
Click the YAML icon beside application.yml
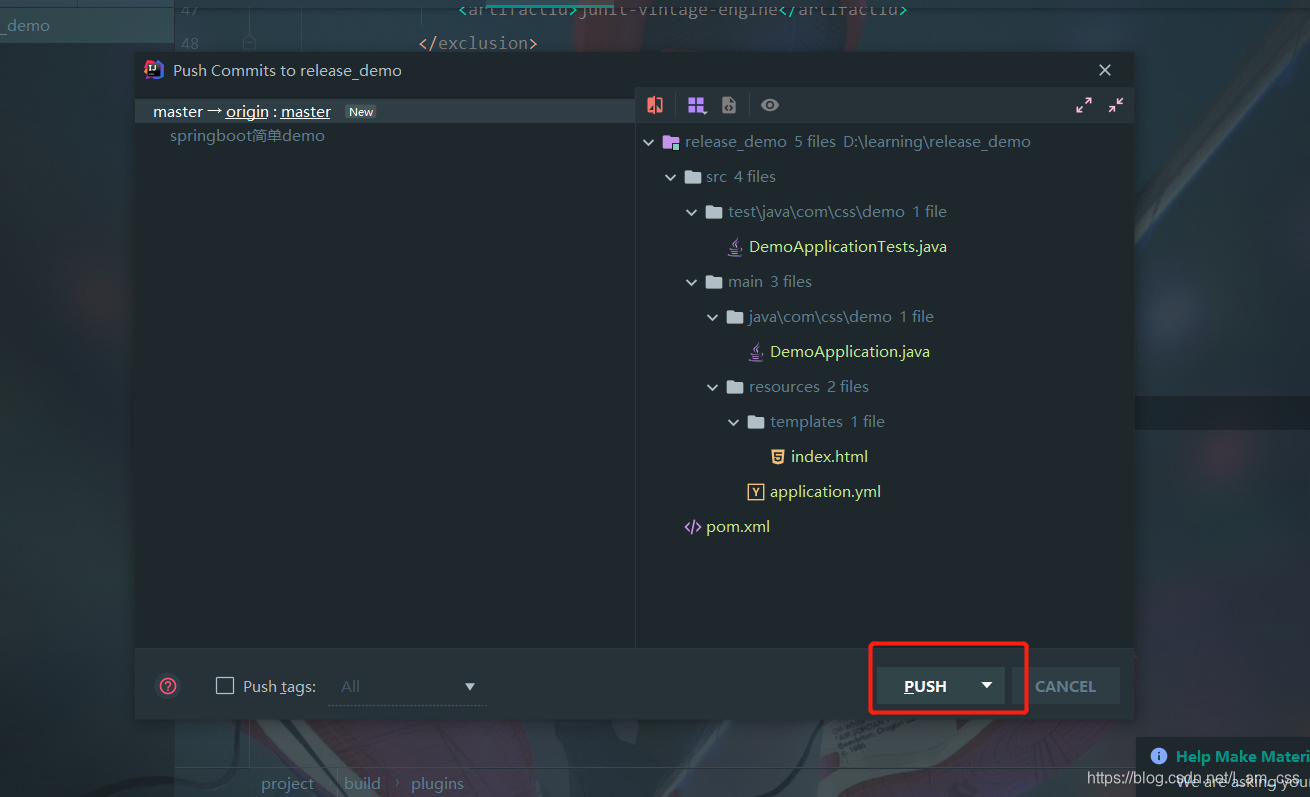coord(756,491)
